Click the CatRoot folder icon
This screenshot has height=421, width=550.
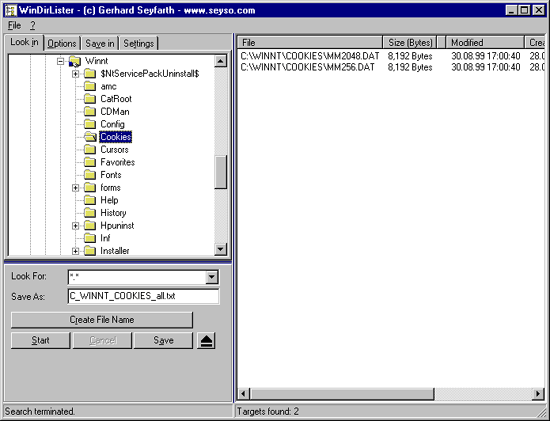90,99
